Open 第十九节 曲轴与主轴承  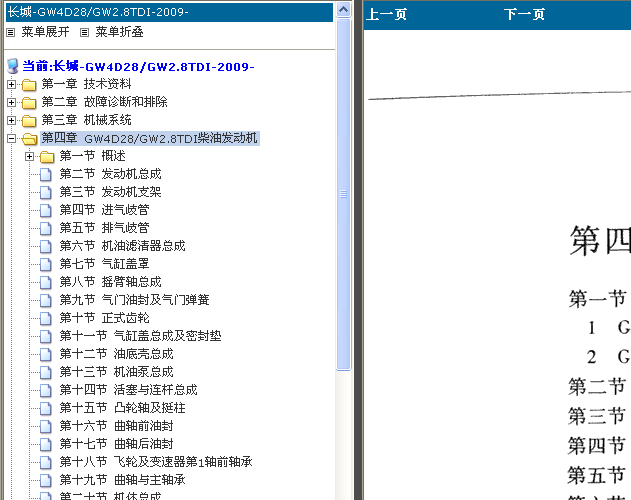[x=122, y=479]
